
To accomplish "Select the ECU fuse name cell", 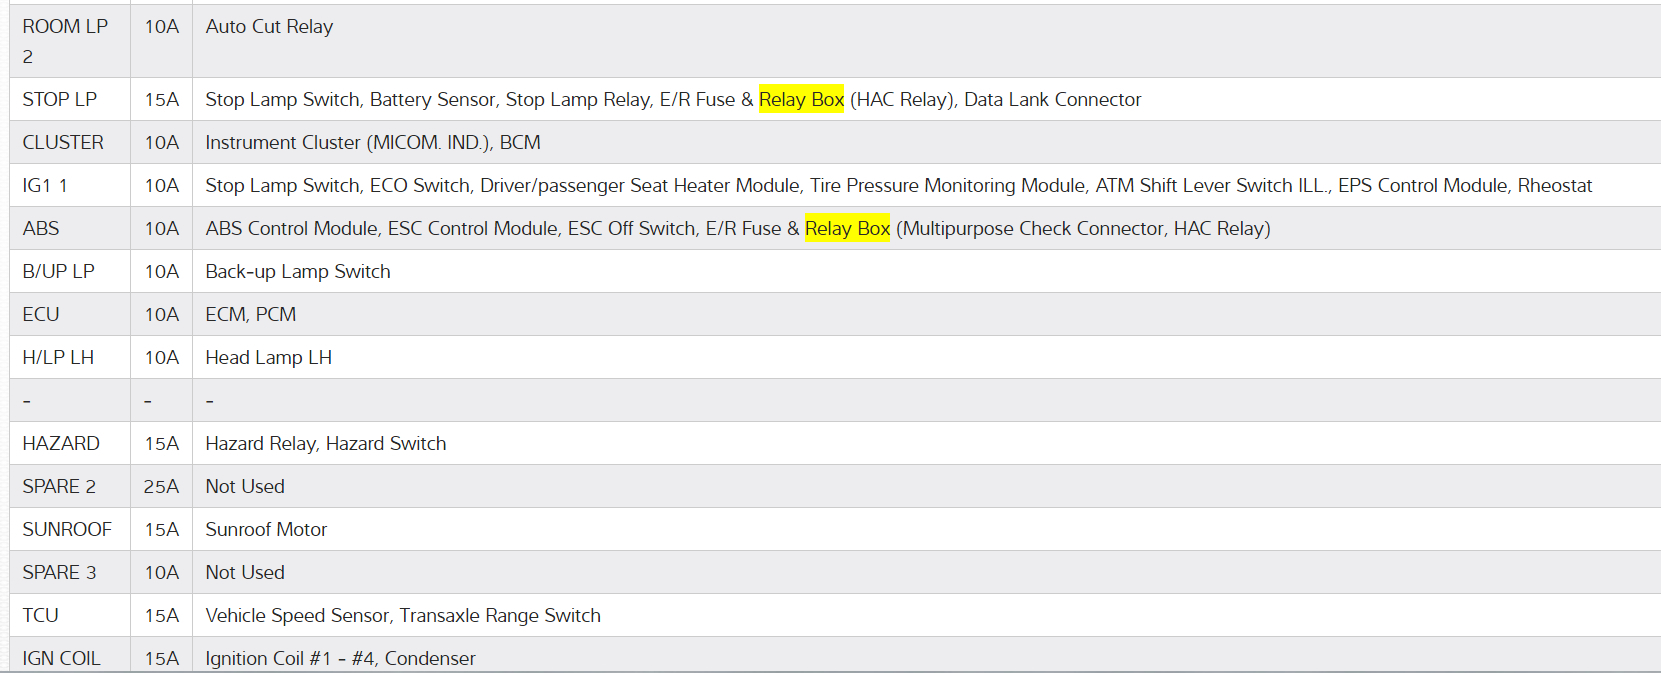I will [41, 314].
